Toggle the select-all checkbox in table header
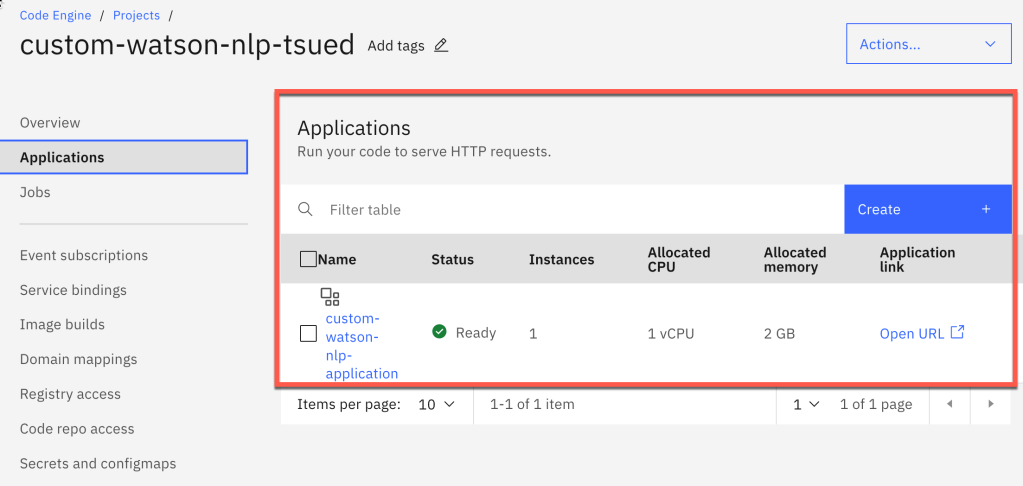The image size is (1023, 486). 308,259
